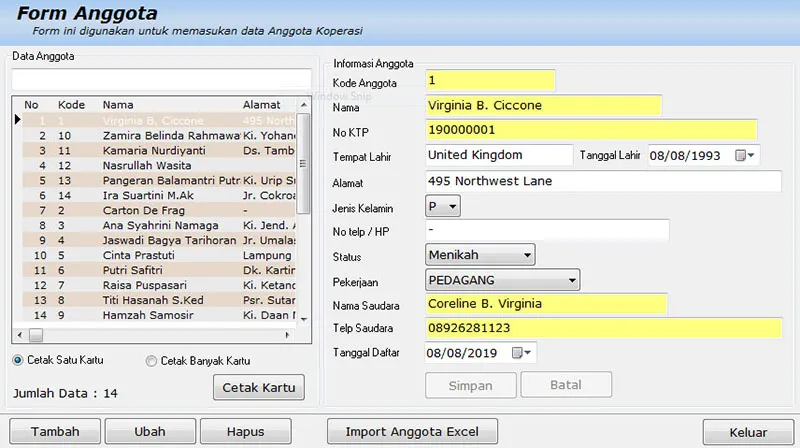Click the Telp Saudara field
The height and width of the screenshot is (448, 800).
click(x=604, y=328)
